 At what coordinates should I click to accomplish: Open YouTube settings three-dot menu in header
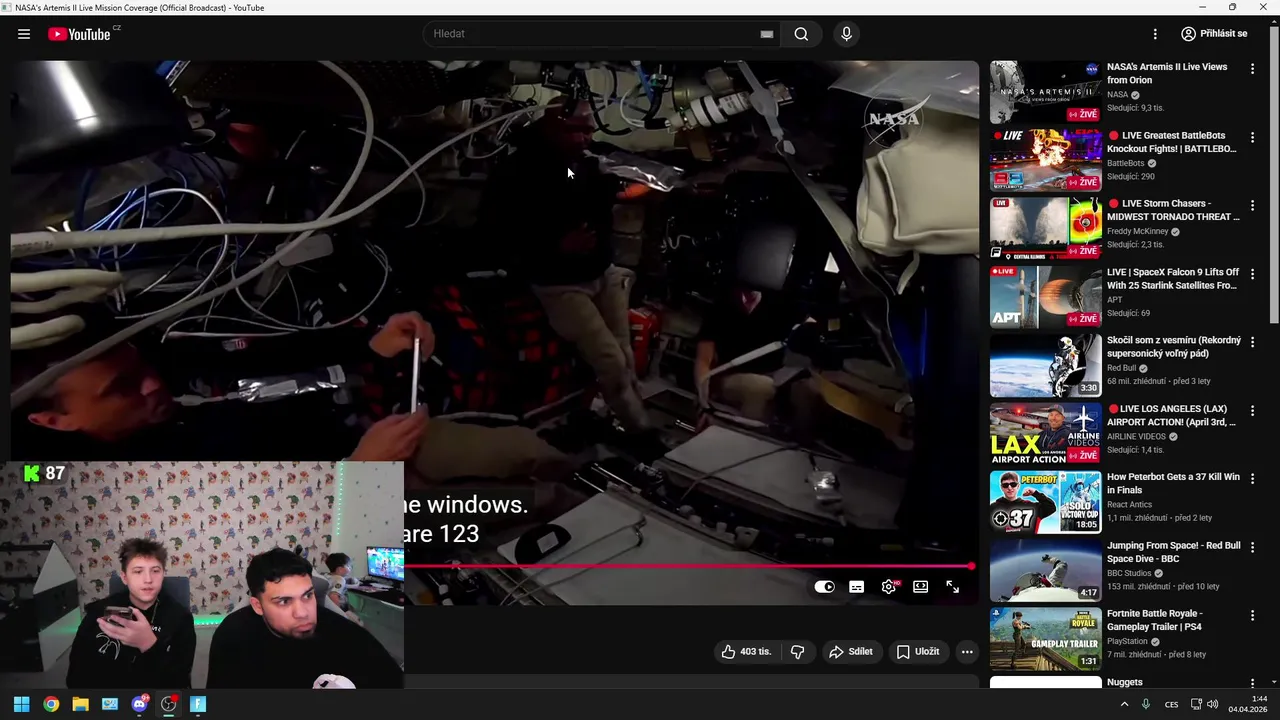coord(1155,34)
